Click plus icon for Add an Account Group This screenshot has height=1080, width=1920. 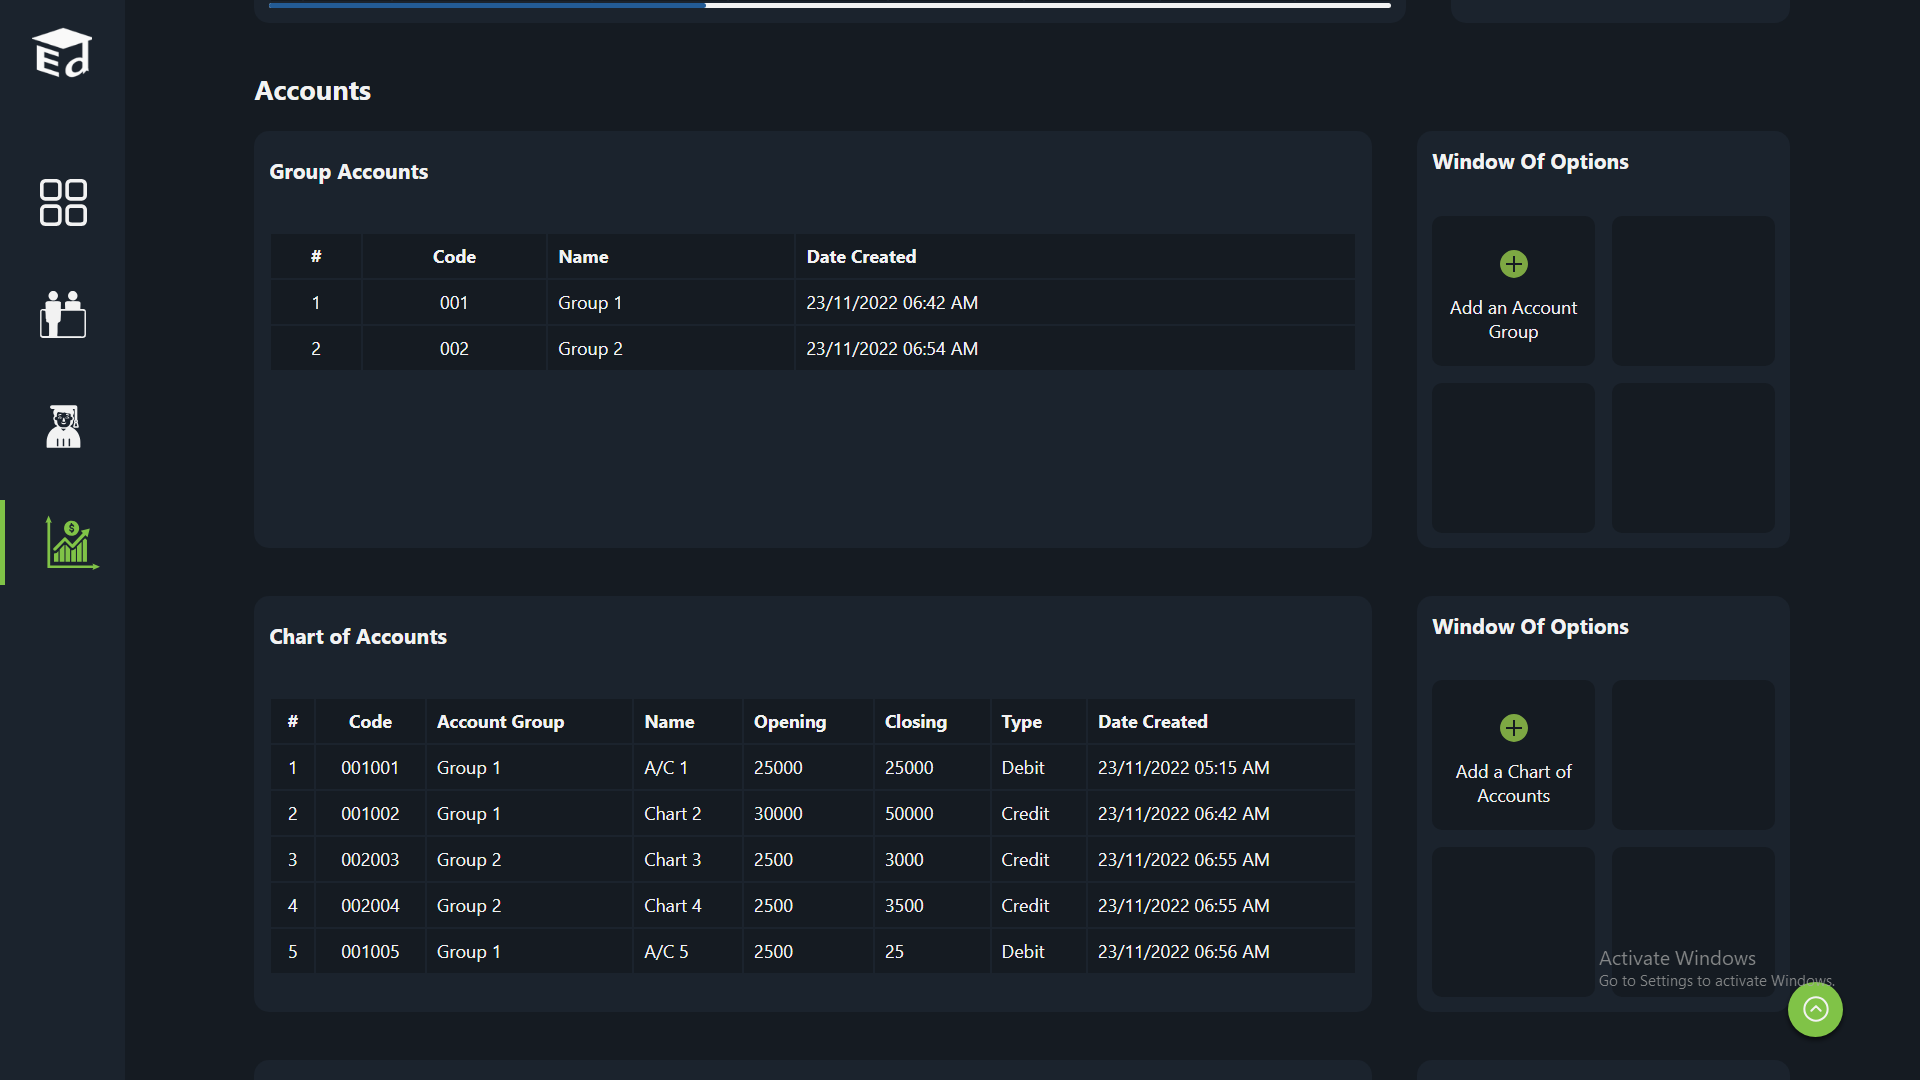click(1513, 264)
